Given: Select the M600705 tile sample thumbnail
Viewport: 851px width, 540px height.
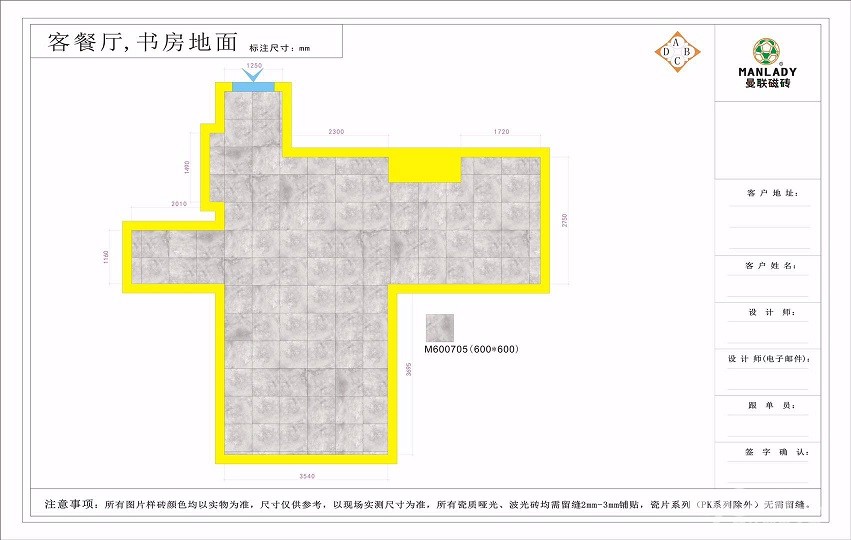Looking at the screenshot, I should click(439, 328).
